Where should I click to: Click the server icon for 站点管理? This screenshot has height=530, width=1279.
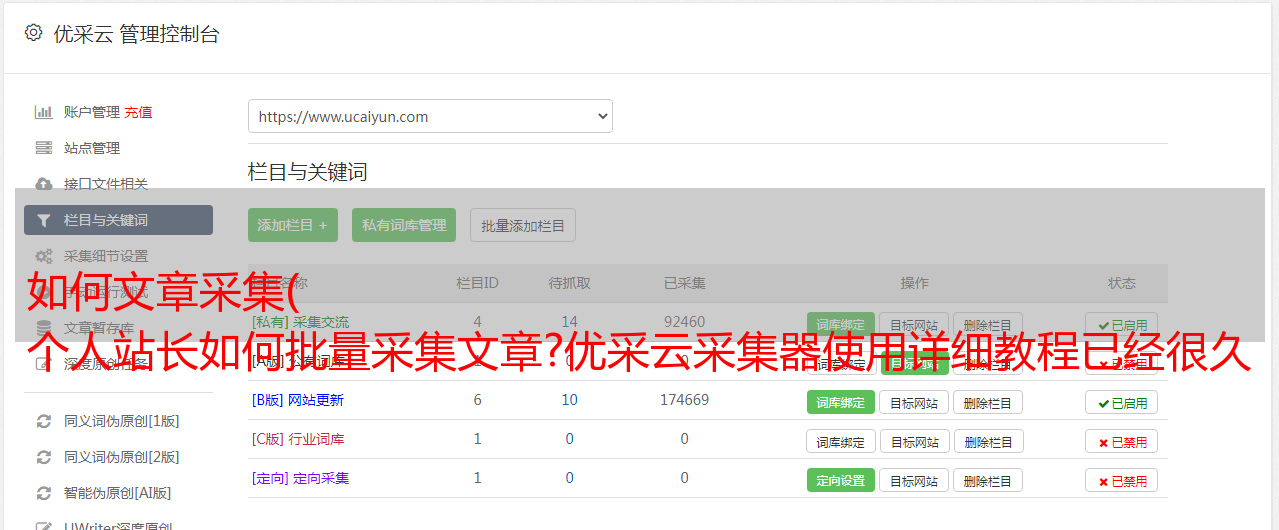click(44, 148)
